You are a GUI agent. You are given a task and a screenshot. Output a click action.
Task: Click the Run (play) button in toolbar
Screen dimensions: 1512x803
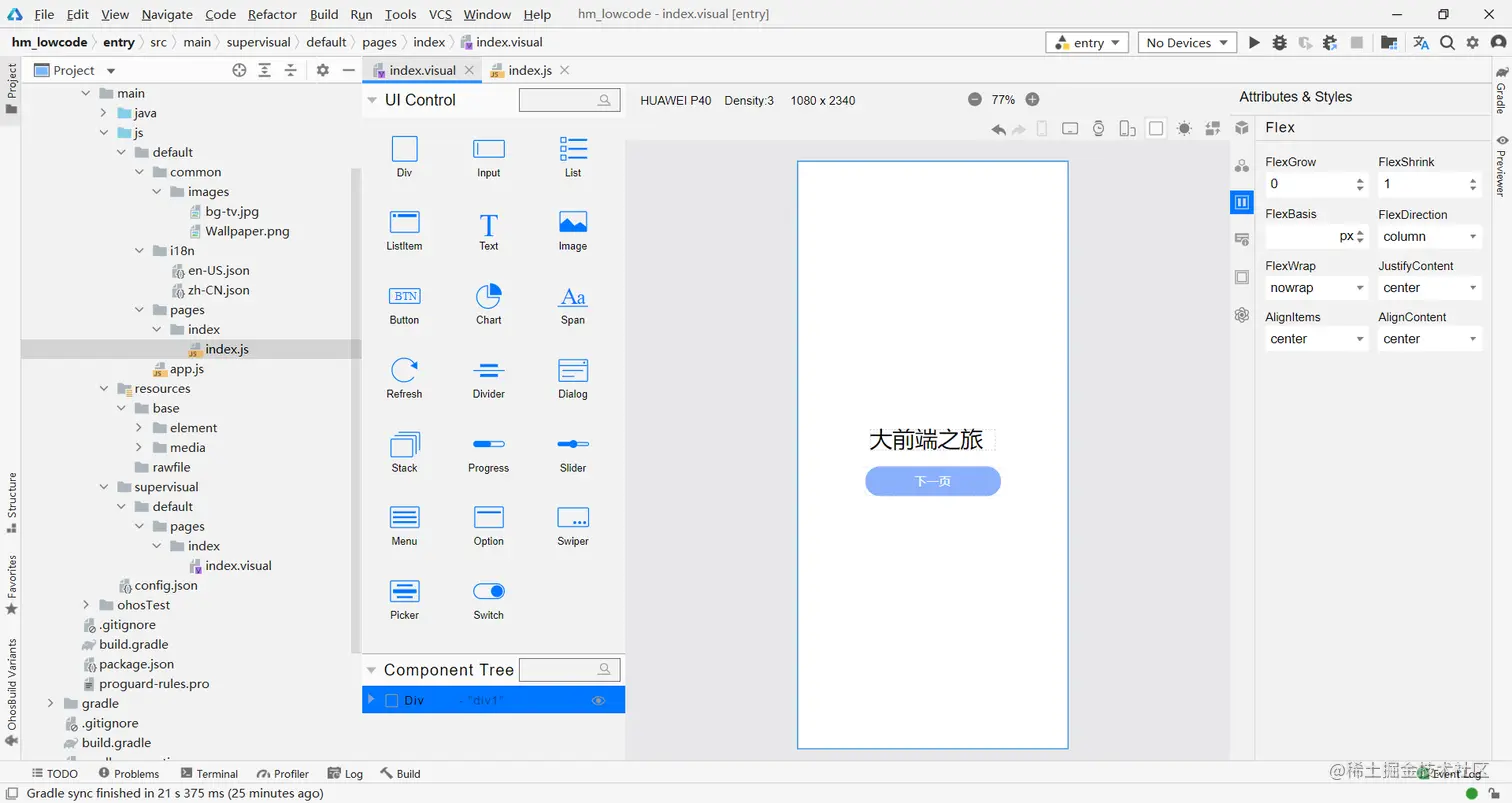coord(1254,43)
